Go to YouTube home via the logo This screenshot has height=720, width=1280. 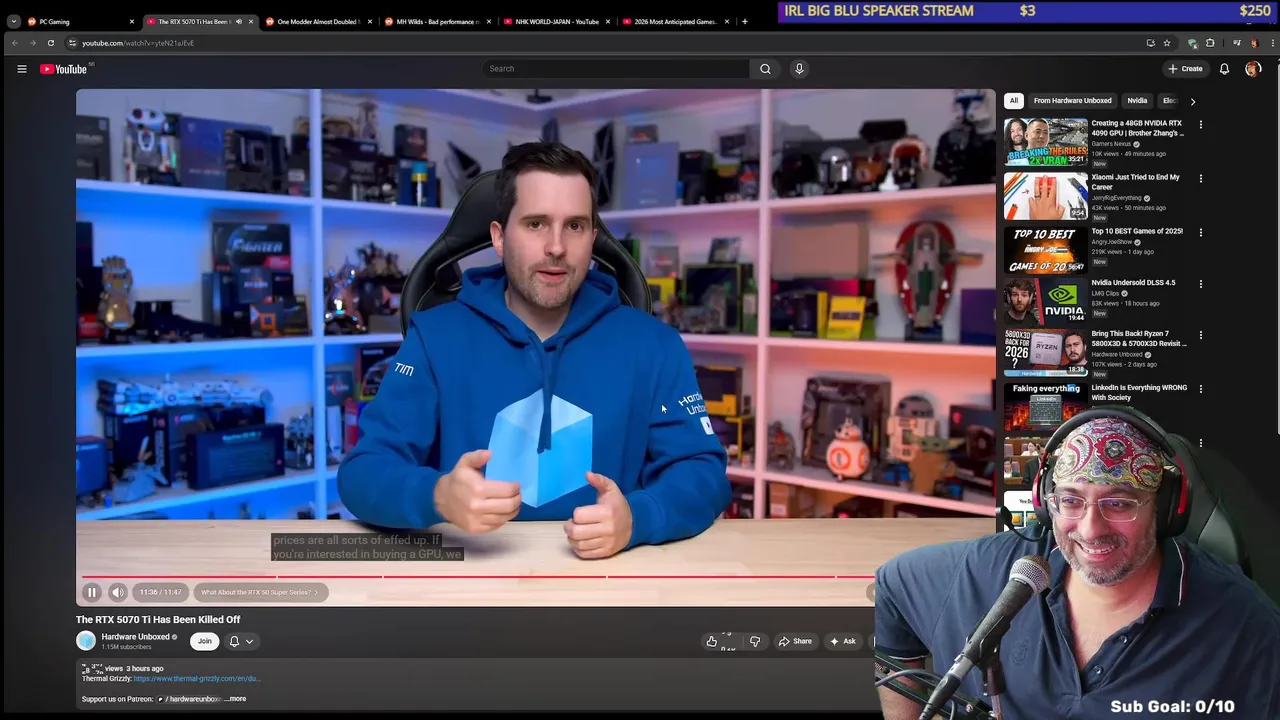tap(64, 69)
